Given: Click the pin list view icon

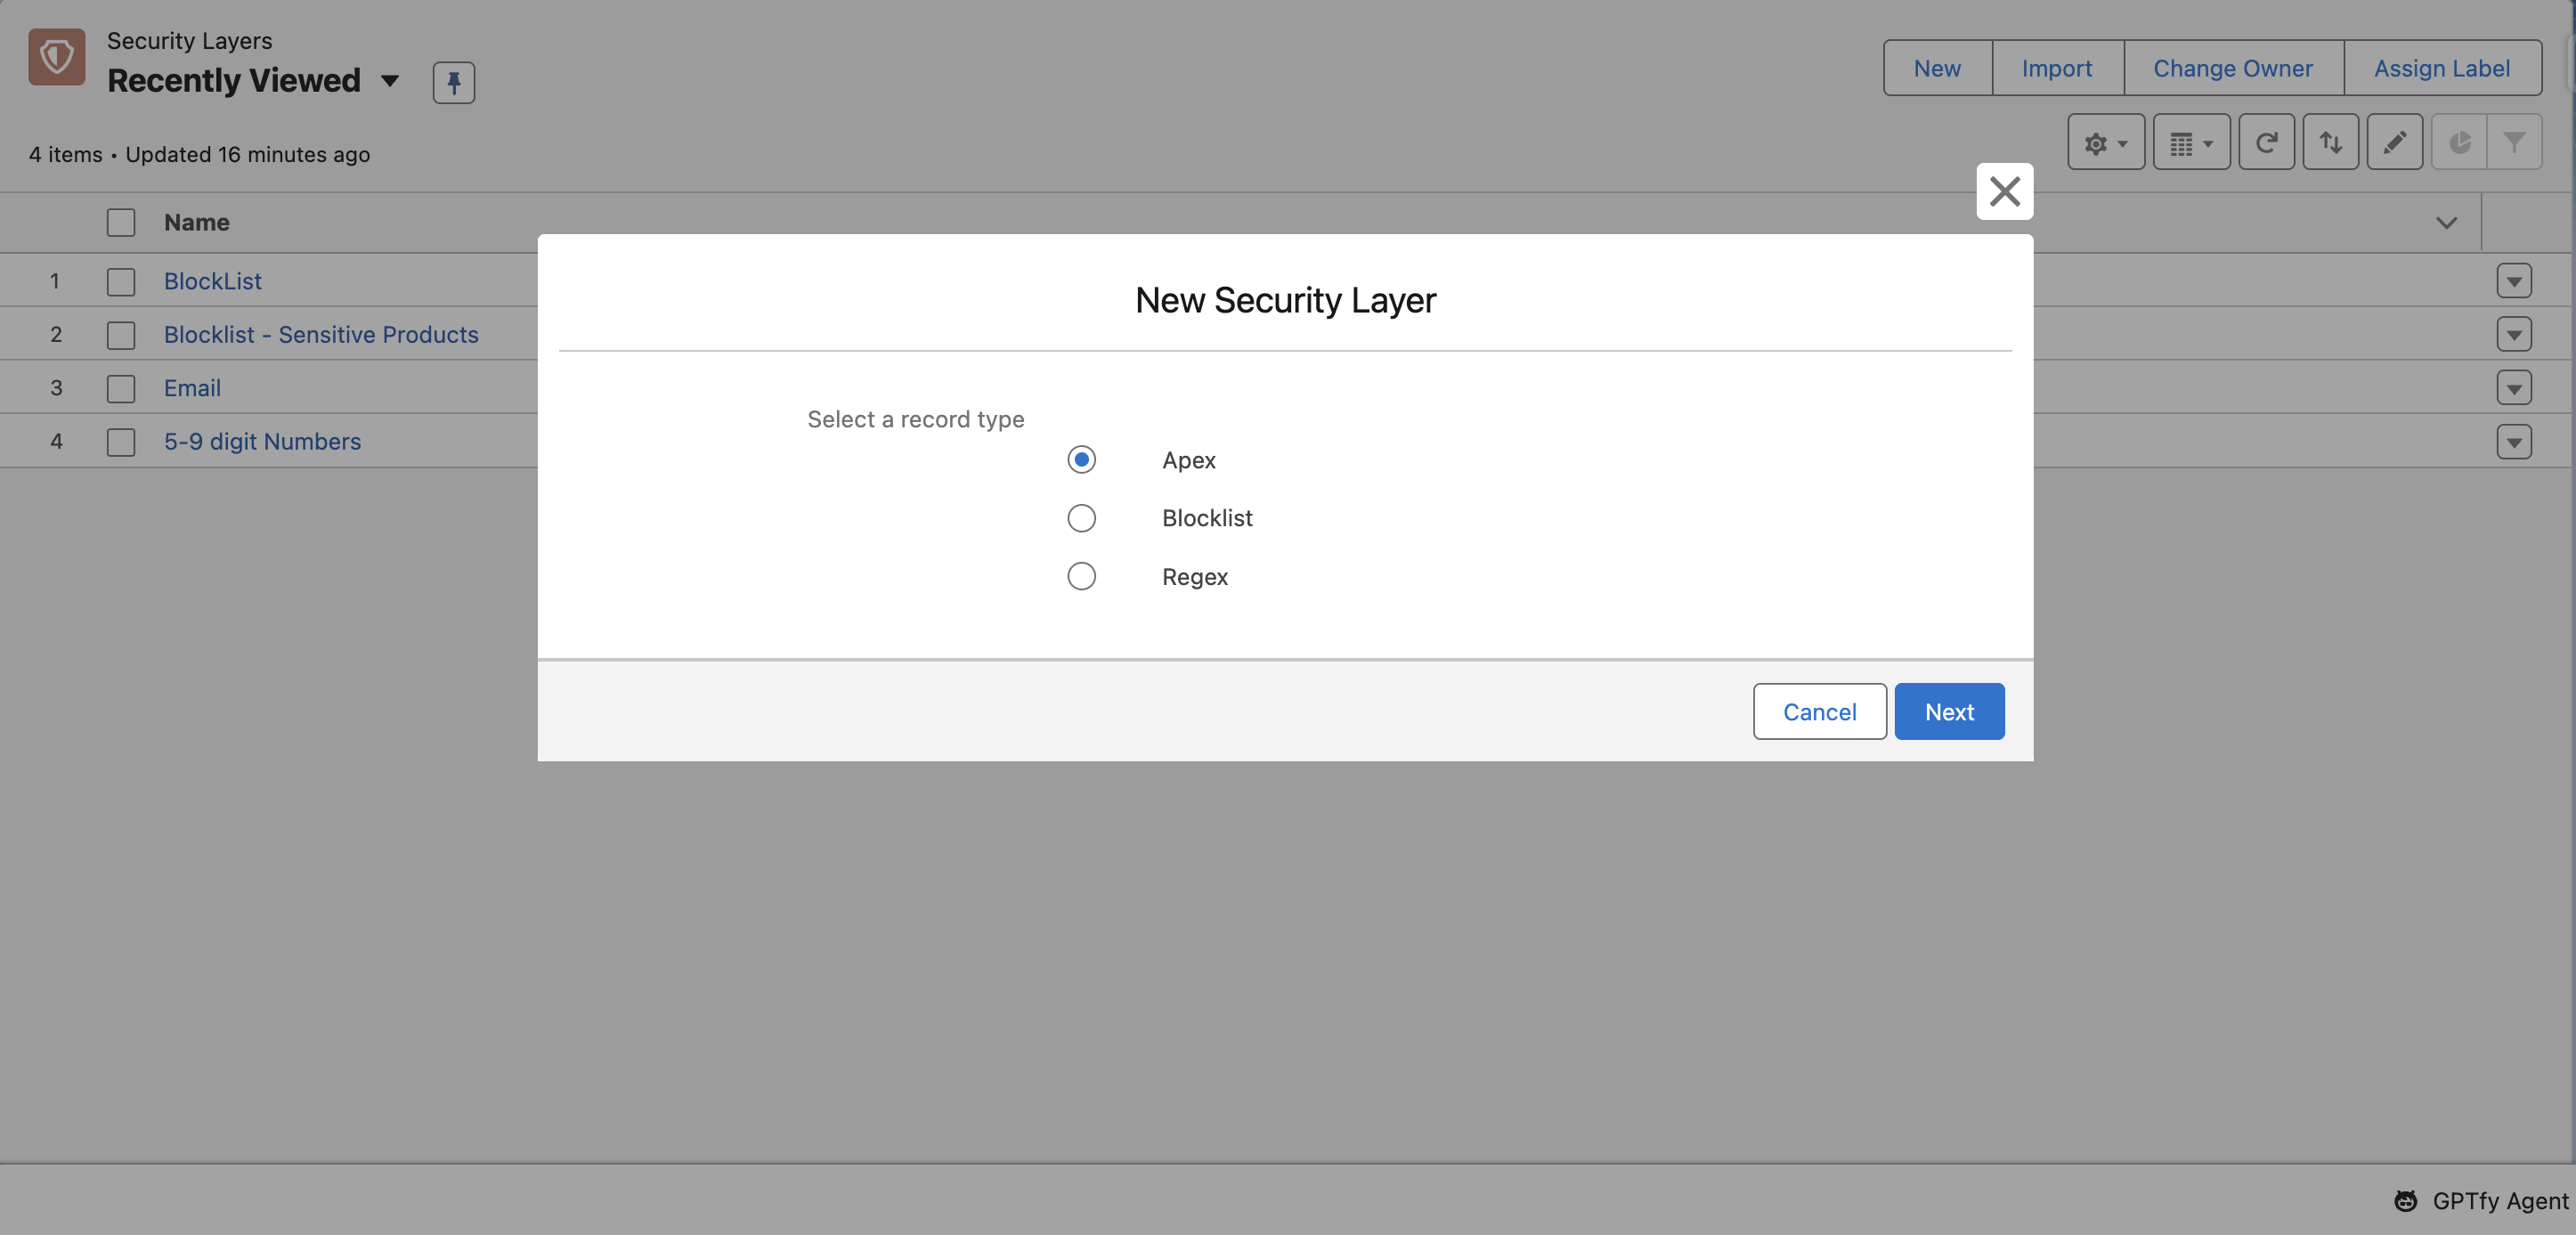Looking at the screenshot, I should pos(453,82).
